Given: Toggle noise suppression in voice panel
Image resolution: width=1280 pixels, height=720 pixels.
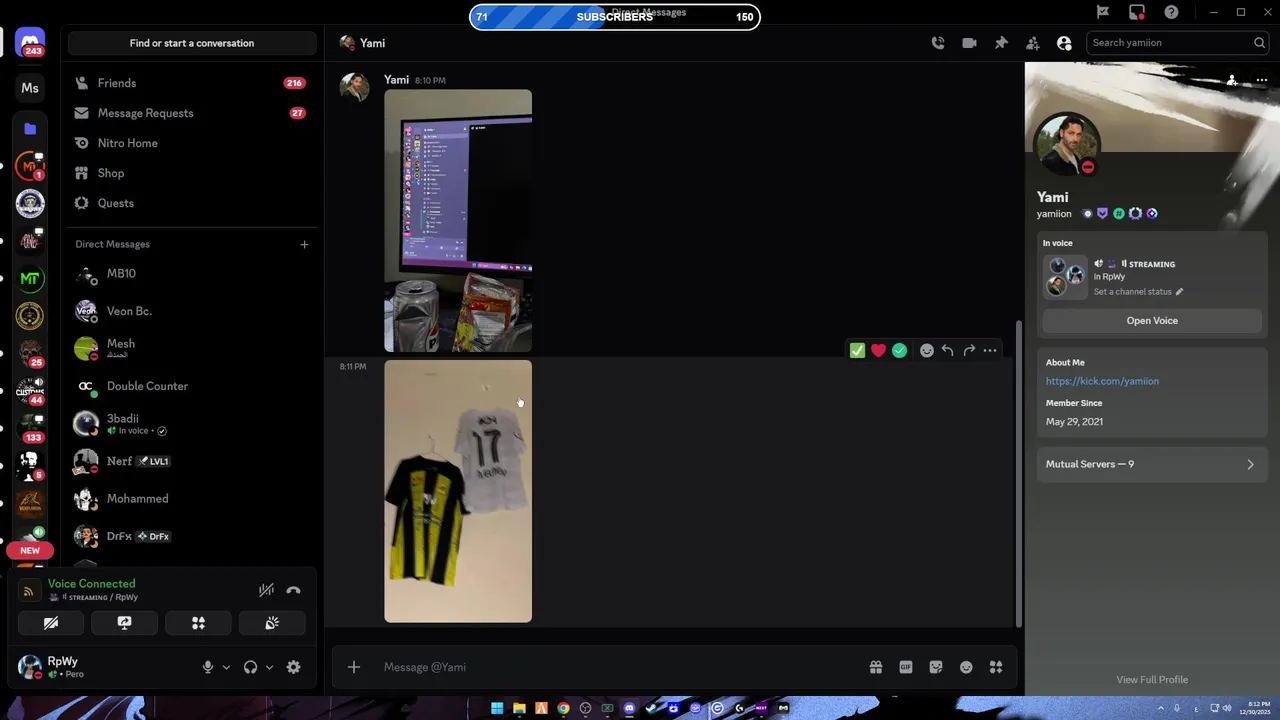Looking at the screenshot, I should [266, 590].
